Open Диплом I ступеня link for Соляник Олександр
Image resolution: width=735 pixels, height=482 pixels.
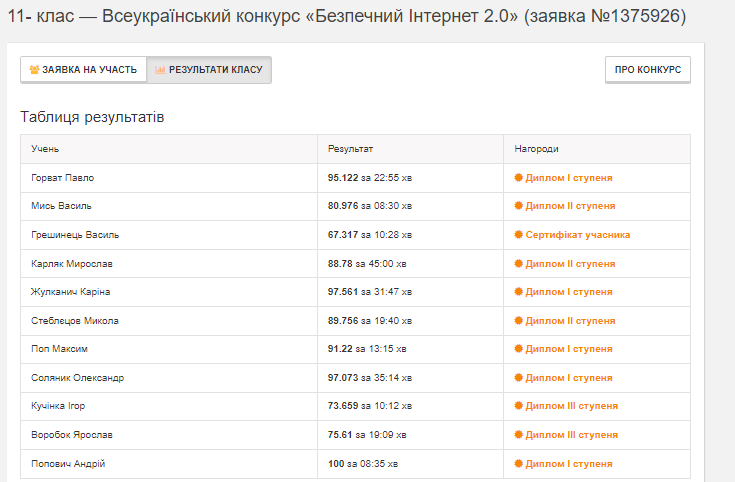(x=569, y=378)
